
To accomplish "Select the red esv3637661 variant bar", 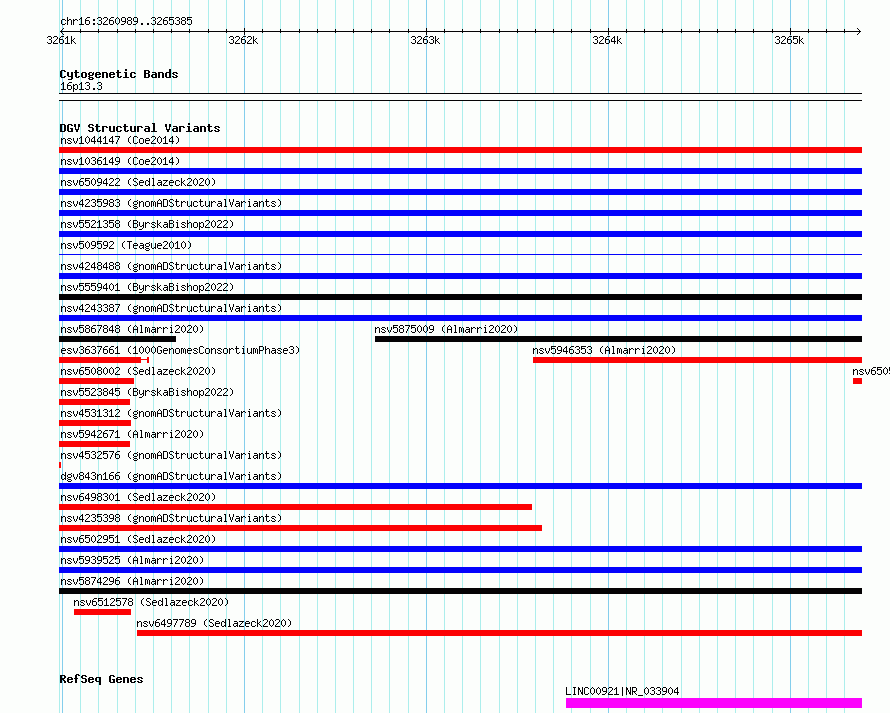I will (104, 360).
